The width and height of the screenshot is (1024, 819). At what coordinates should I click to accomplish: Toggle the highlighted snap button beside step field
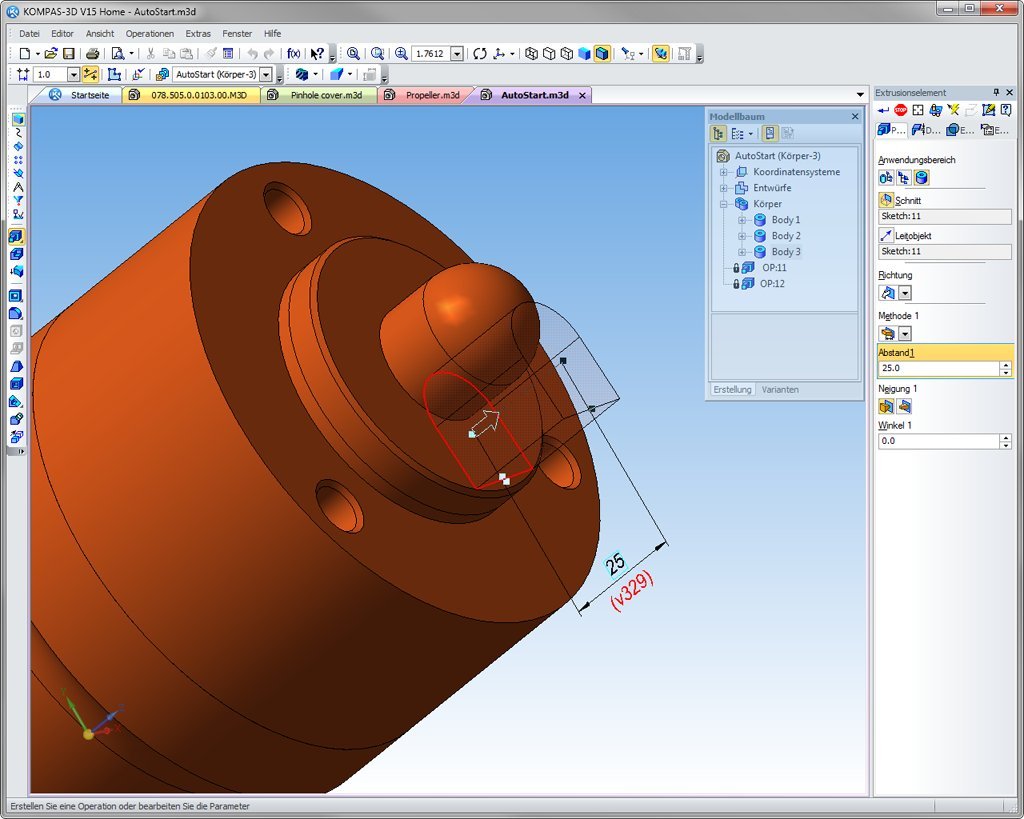tap(90, 74)
